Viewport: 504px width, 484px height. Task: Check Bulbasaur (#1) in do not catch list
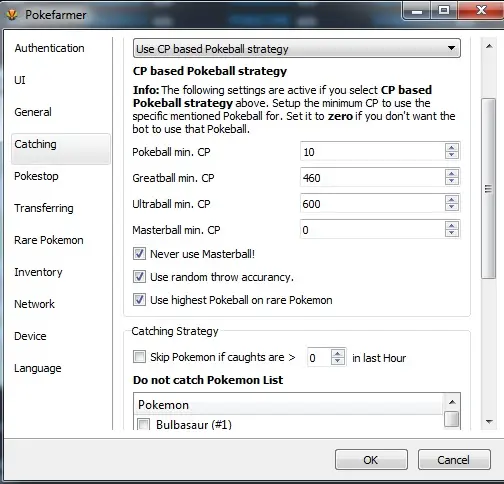pyautogui.click(x=144, y=424)
